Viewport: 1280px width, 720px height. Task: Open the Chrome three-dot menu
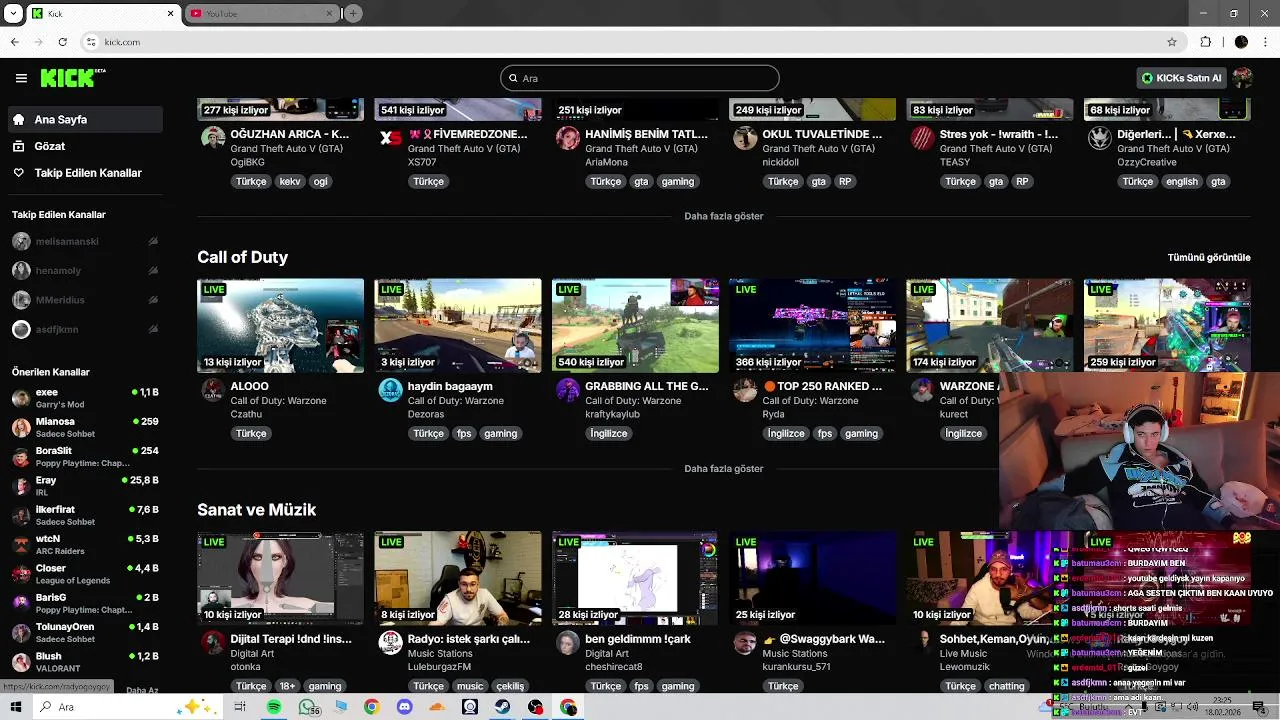[1265, 42]
